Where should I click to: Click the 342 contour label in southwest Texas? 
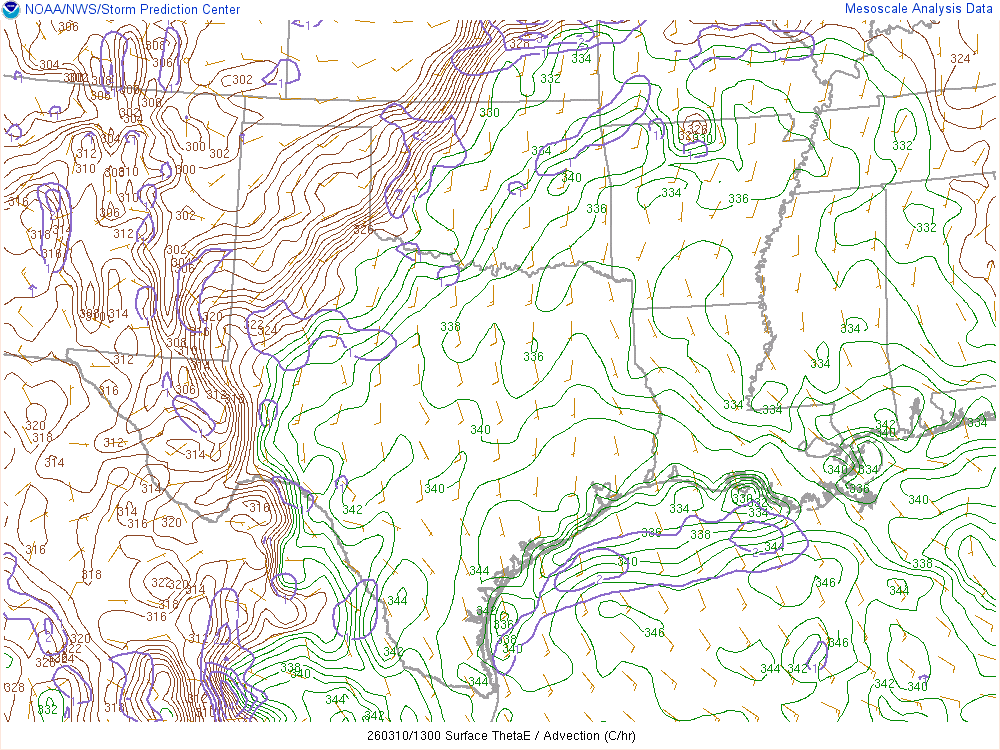pos(352,510)
